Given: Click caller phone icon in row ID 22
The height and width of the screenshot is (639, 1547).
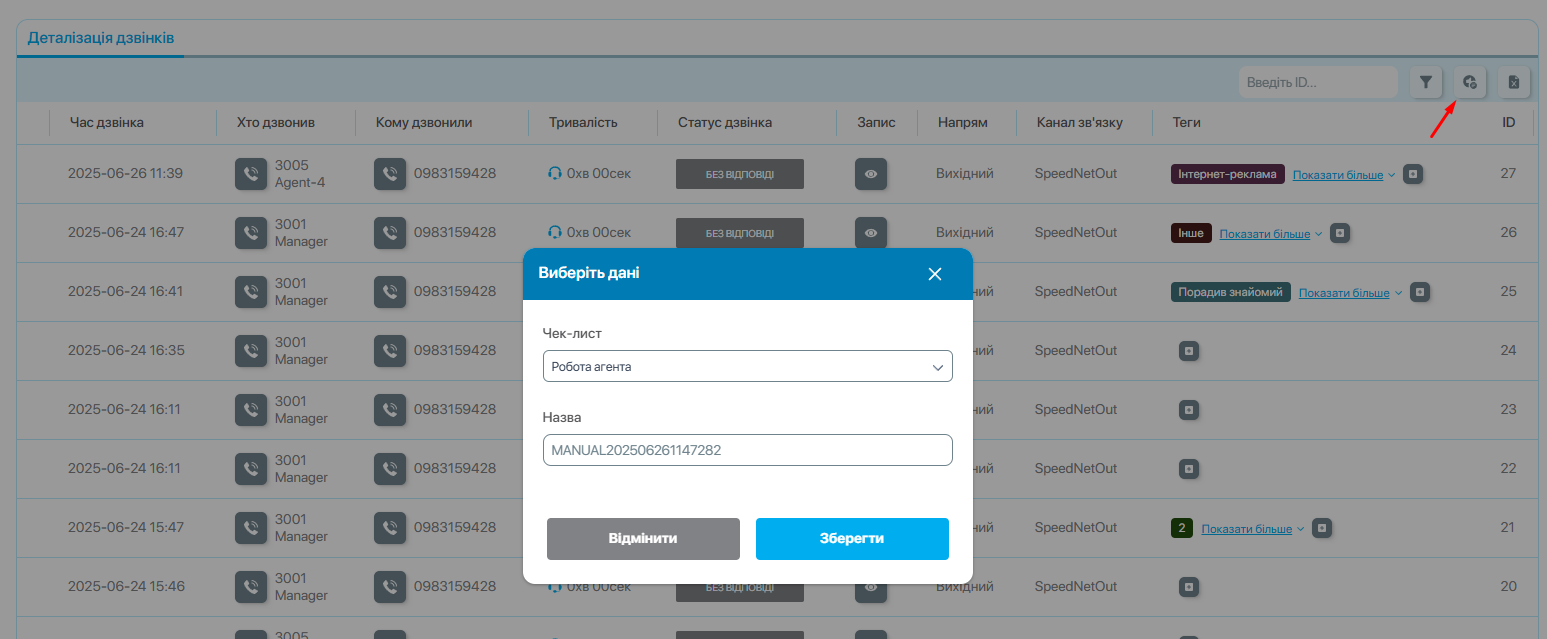Looking at the screenshot, I should (251, 469).
